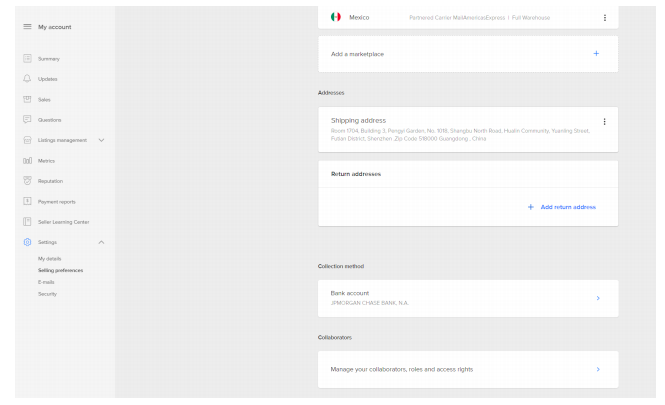665x405 pixels.
Task: Select Security under Settings
Action: (47, 294)
